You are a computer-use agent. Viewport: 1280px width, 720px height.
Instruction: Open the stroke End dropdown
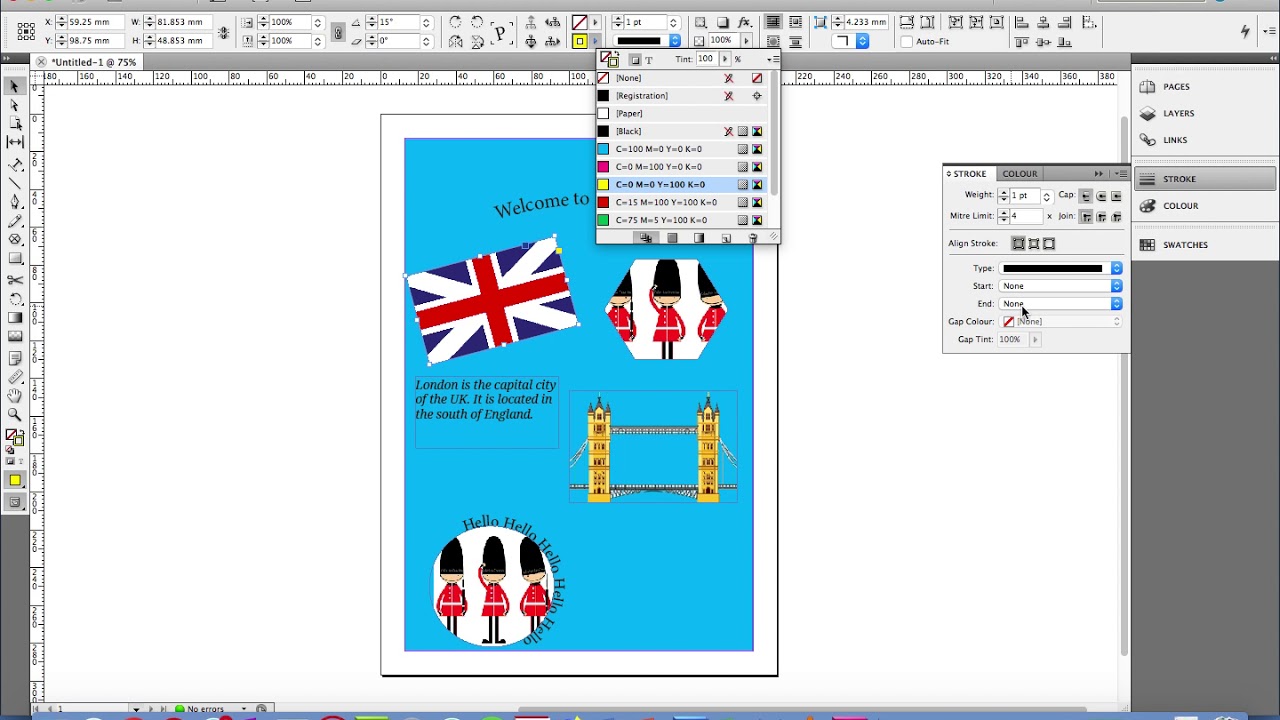click(1060, 304)
